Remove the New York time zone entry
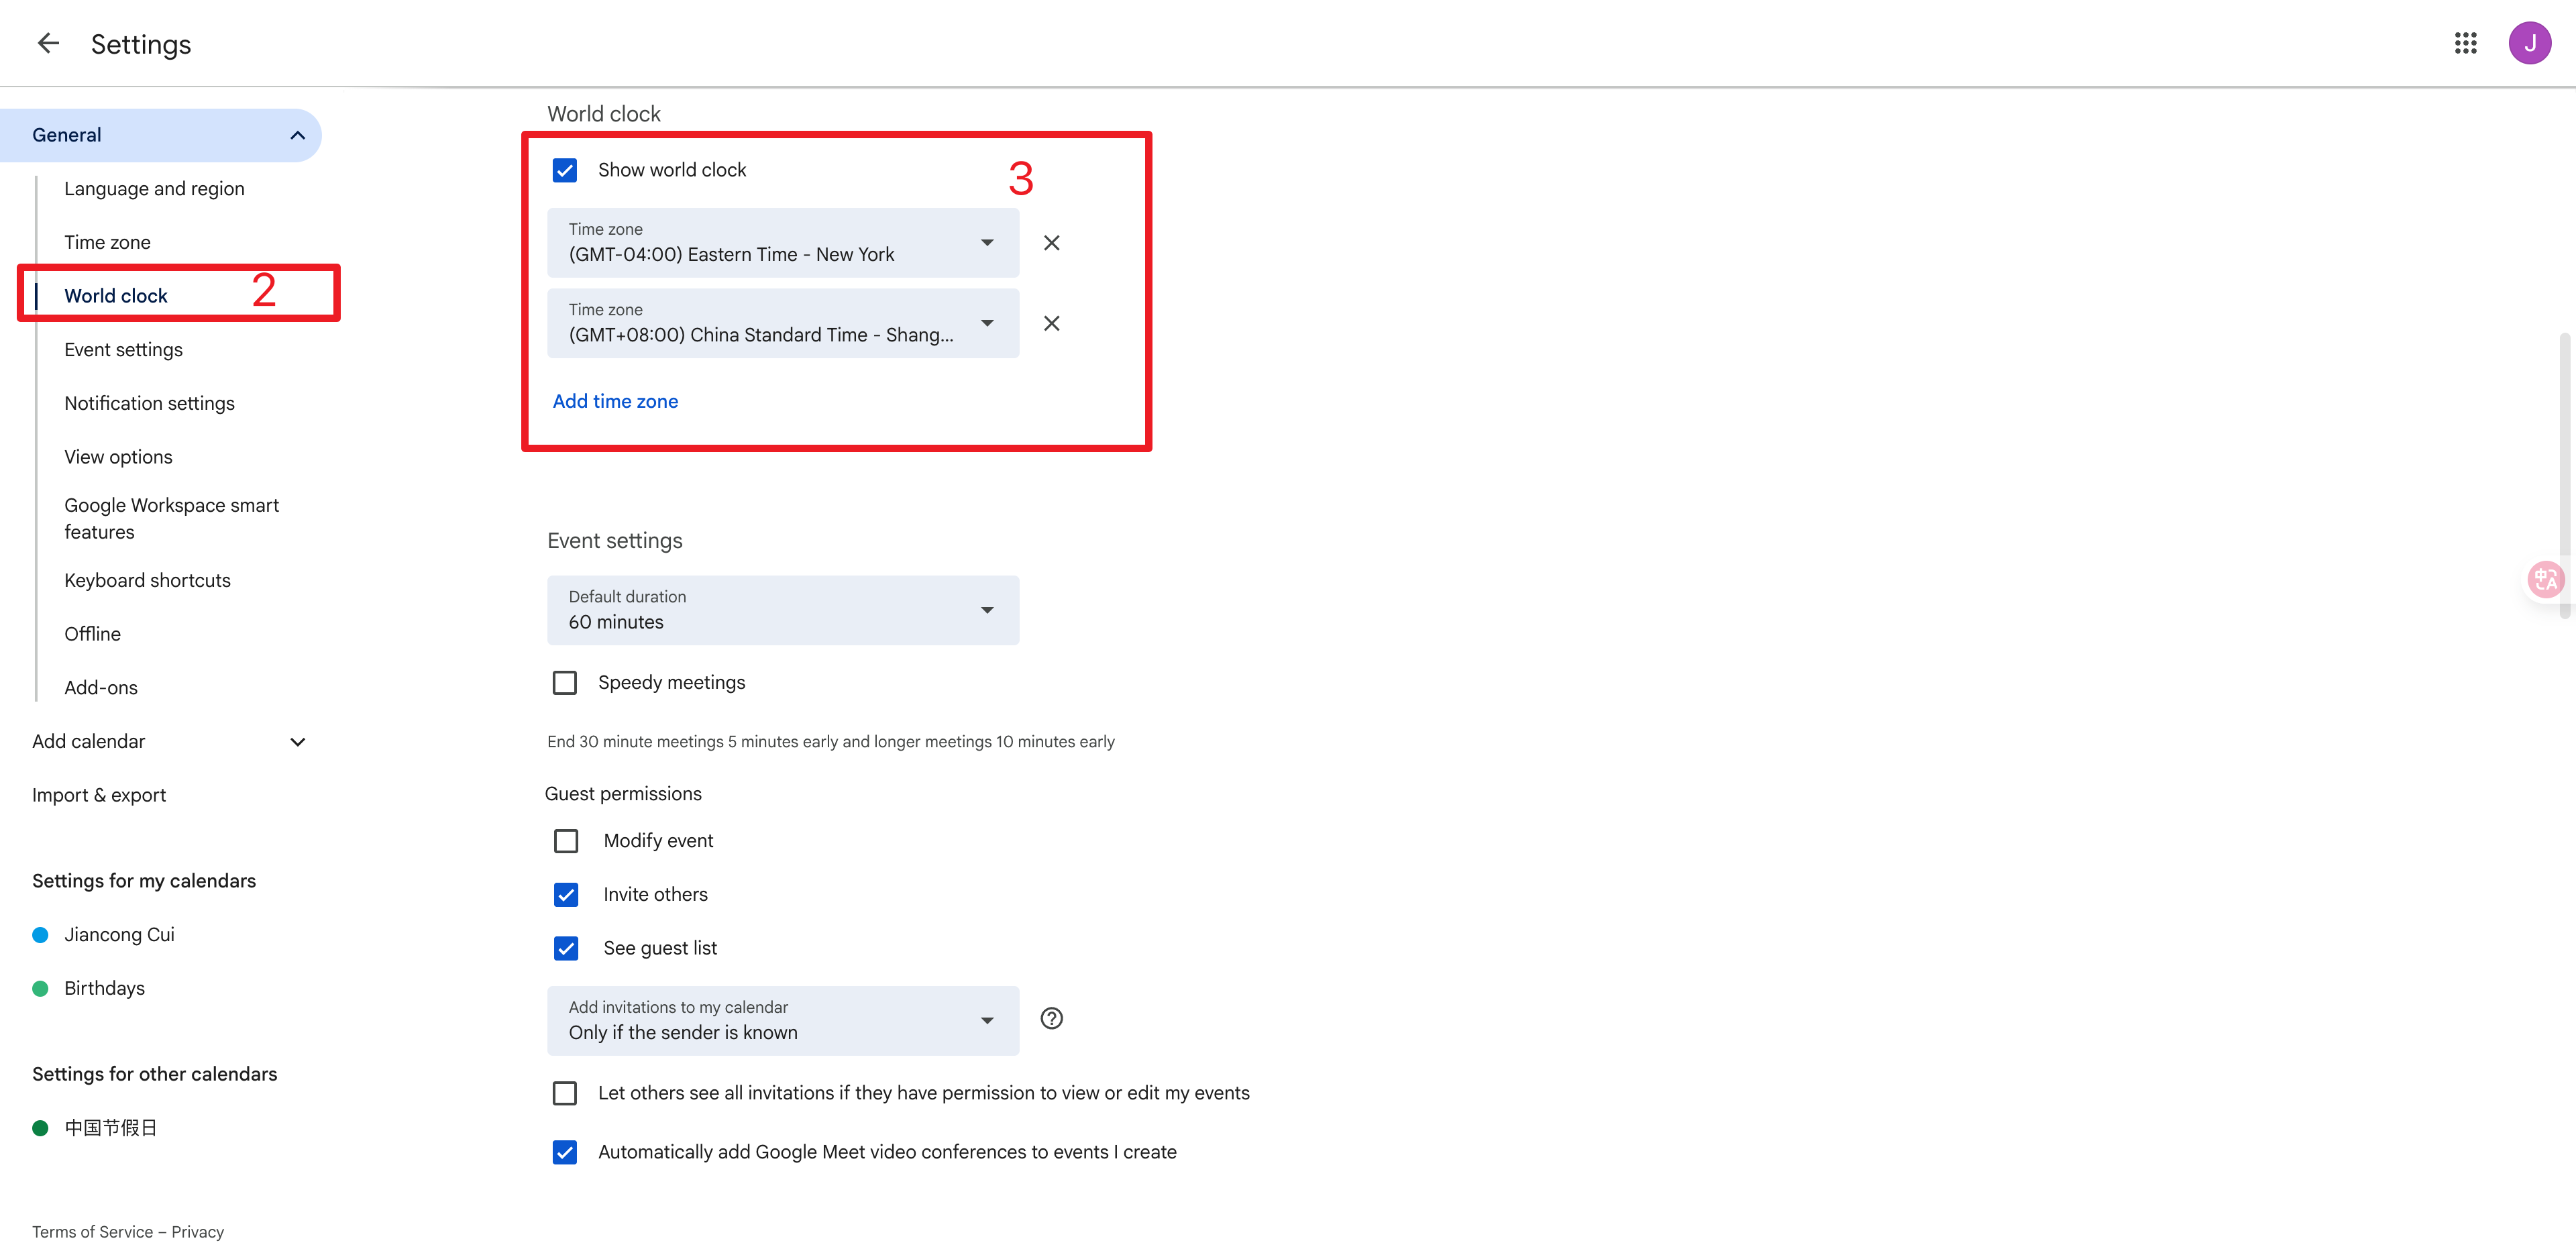Screen dimensions: 2576x1253 click(1051, 243)
